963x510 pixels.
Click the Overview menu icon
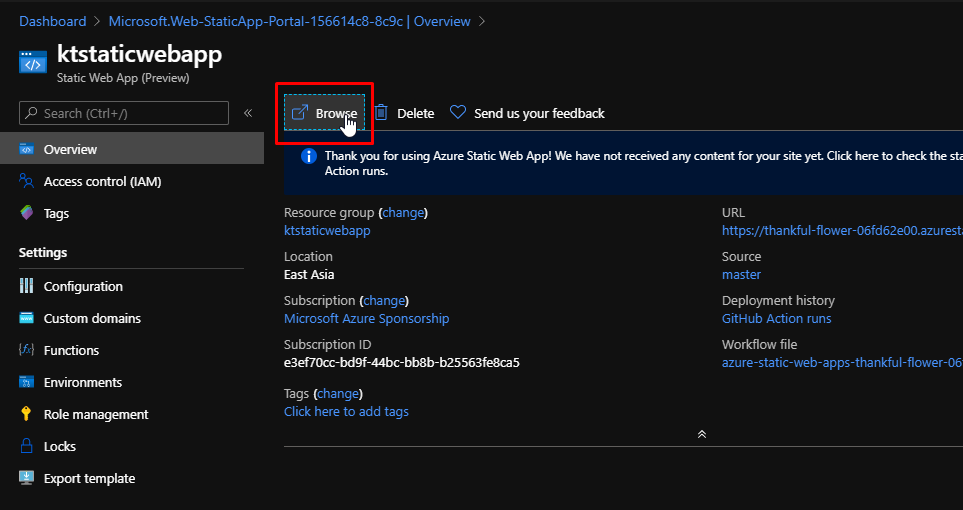26,149
